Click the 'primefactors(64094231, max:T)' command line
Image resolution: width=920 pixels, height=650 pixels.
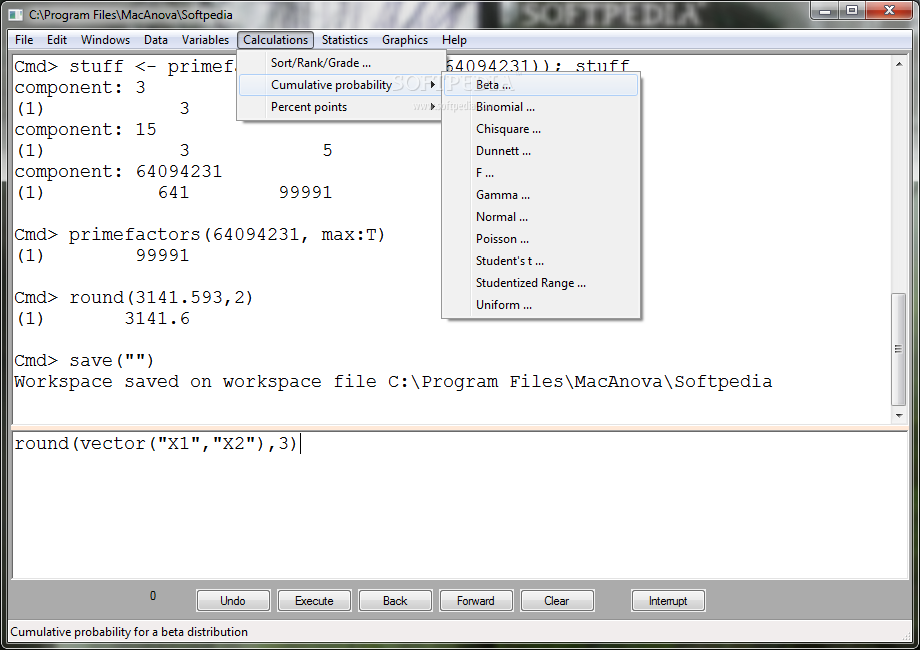pyautogui.click(x=199, y=235)
